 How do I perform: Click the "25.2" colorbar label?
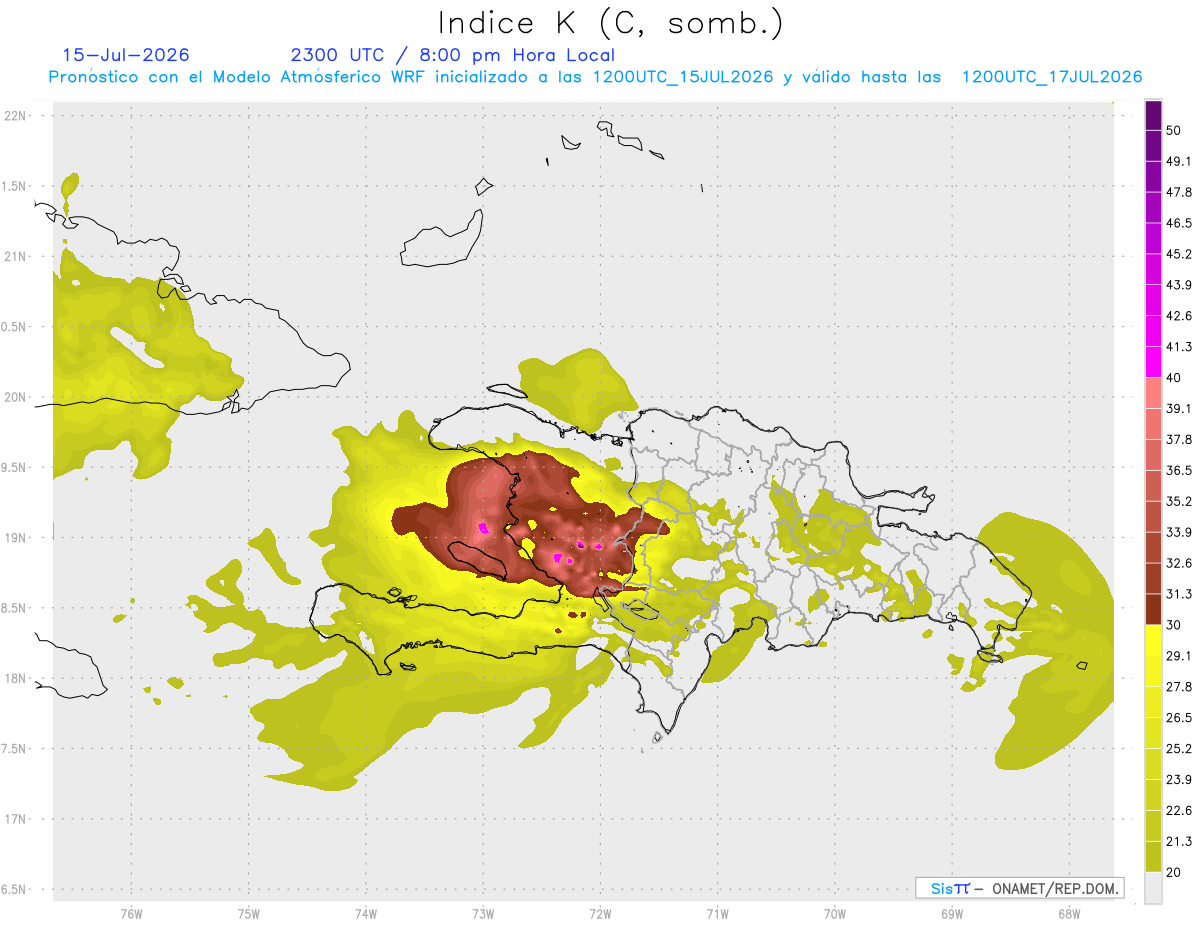(1179, 749)
